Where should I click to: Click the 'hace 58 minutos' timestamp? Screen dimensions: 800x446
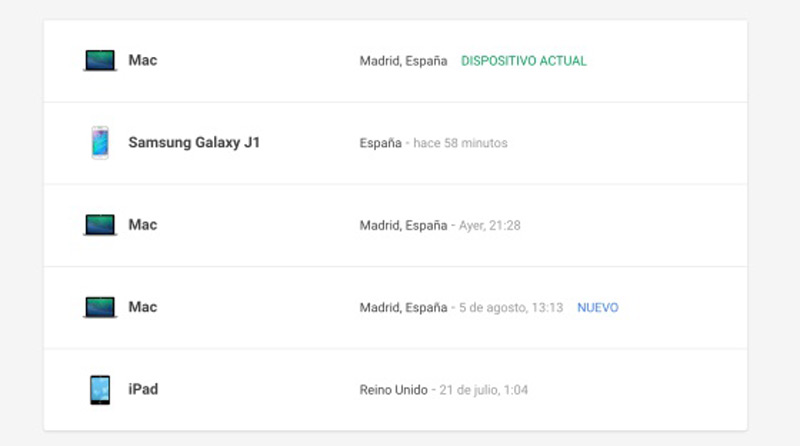tap(461, 143)
